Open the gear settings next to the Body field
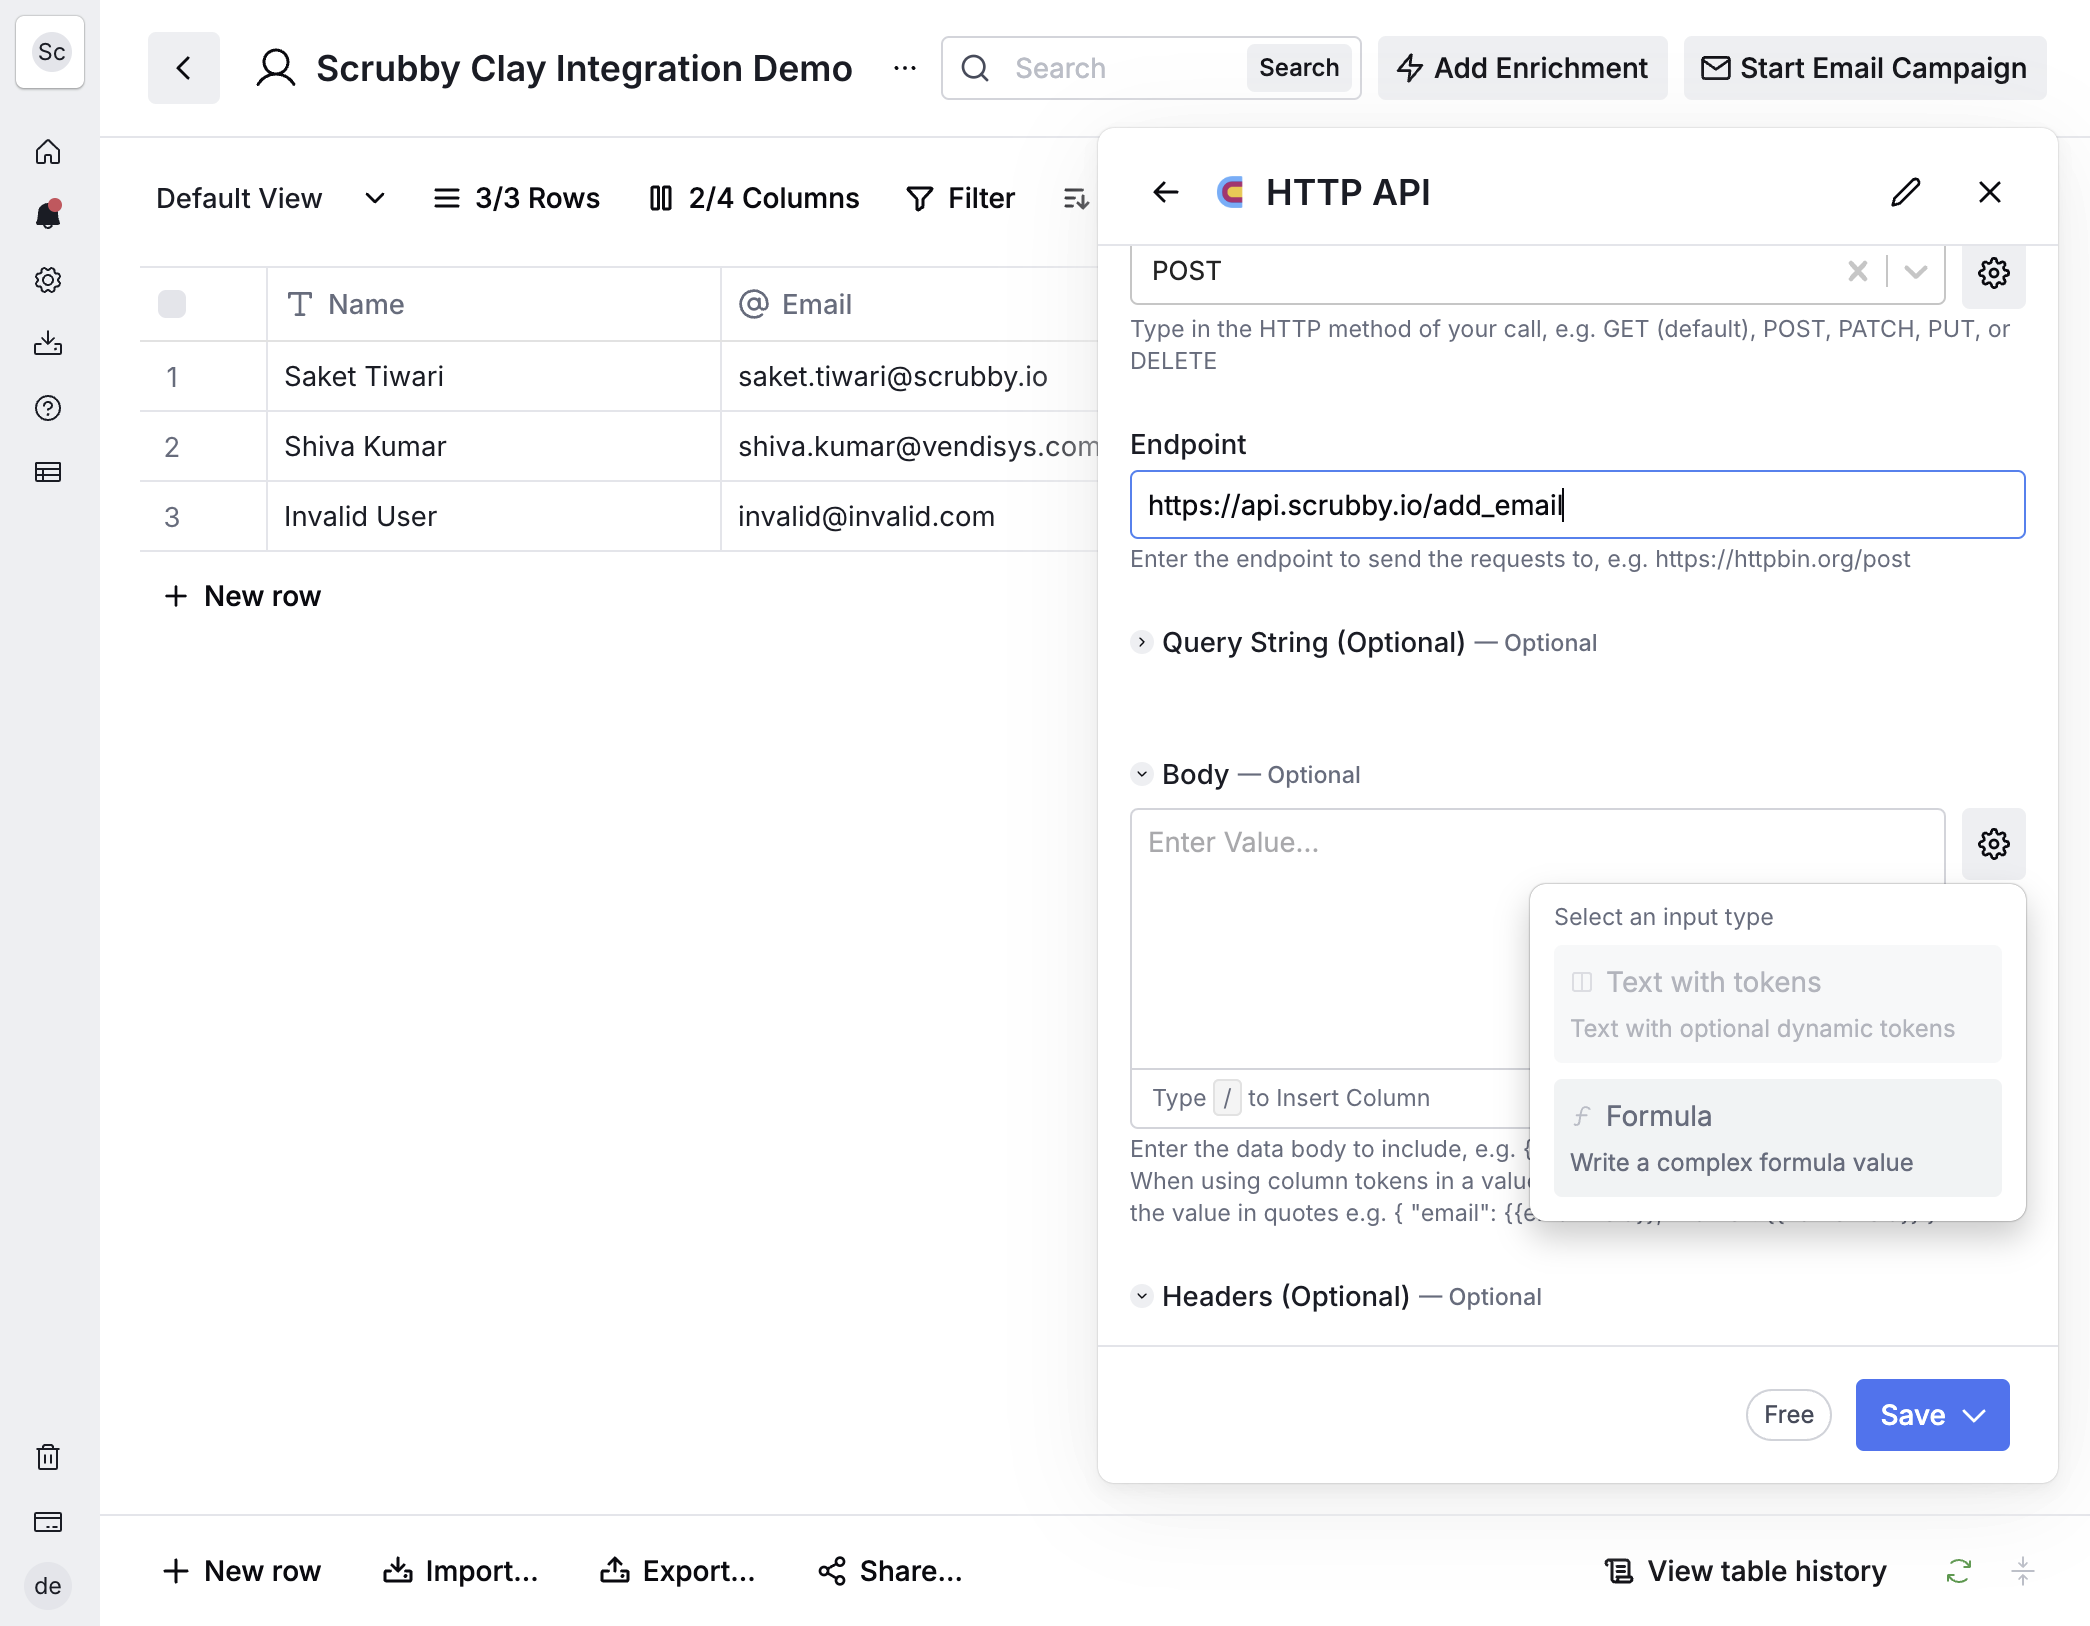2090x1626 pixels. (1994, 844)
